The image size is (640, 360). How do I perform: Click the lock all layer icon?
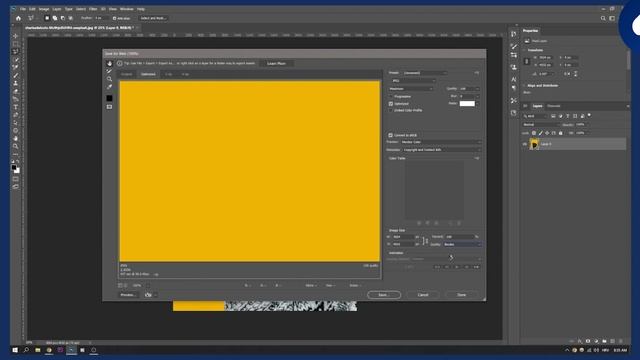coord(560,133)
